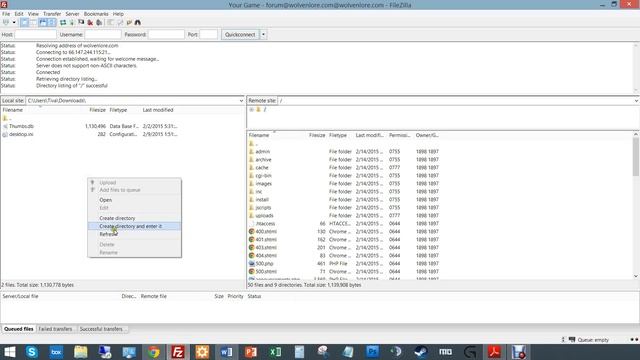Search files with the binoculars icon
The width and height of the screenshot is (640, 360).
(138, 22)
